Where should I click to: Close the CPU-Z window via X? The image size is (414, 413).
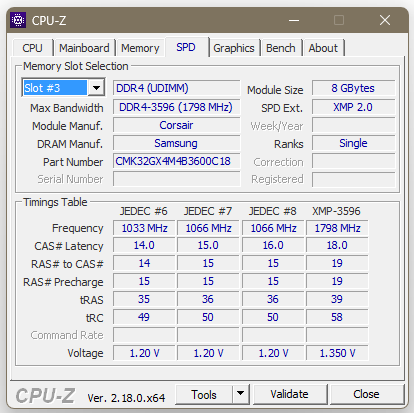[x=385, y=20]
